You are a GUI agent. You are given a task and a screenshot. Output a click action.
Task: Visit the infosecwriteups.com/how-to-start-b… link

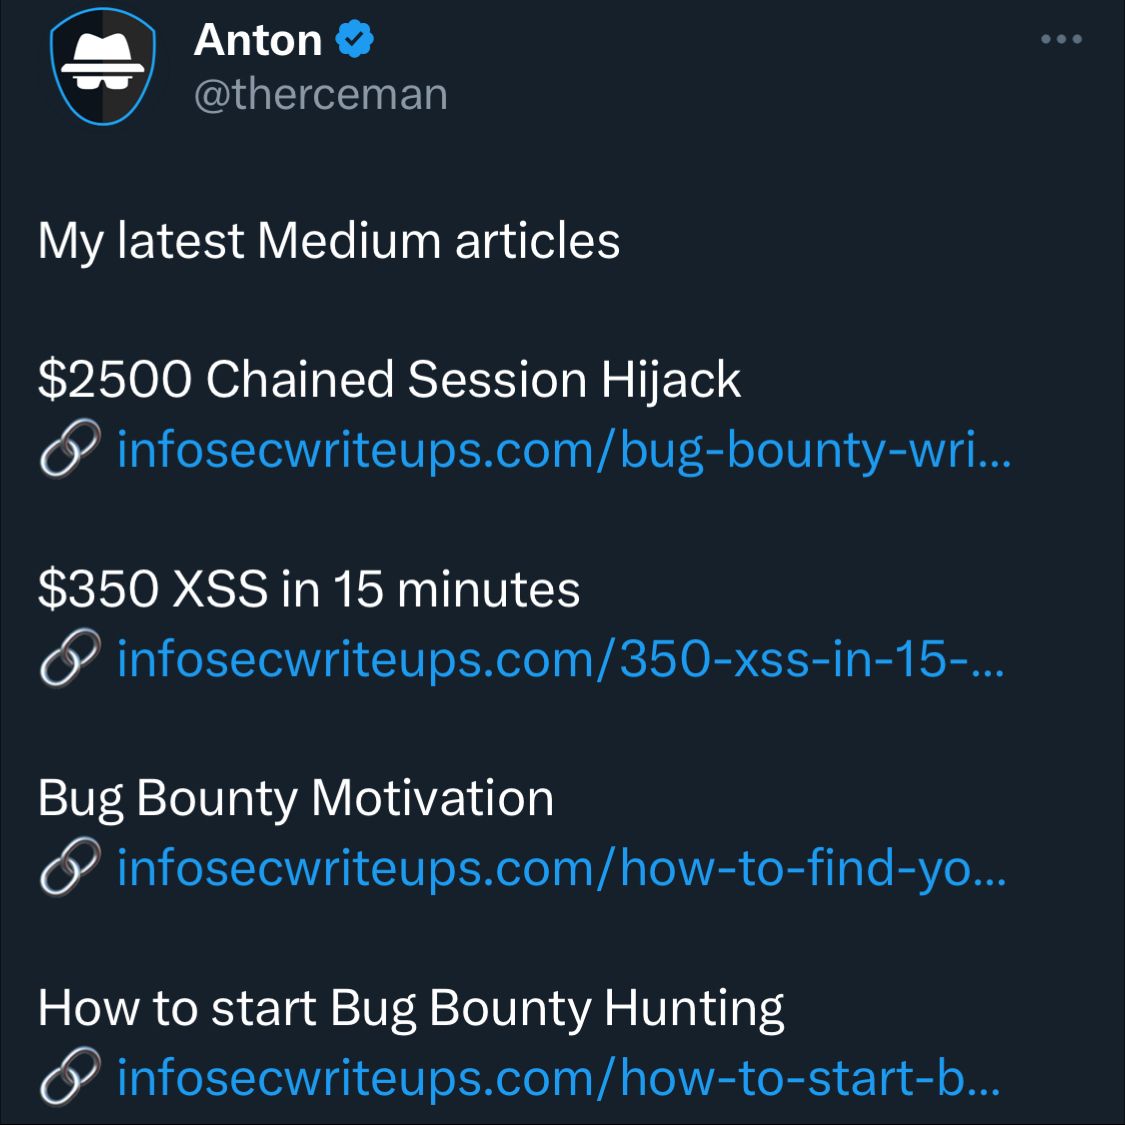(x=558, y=1078)
